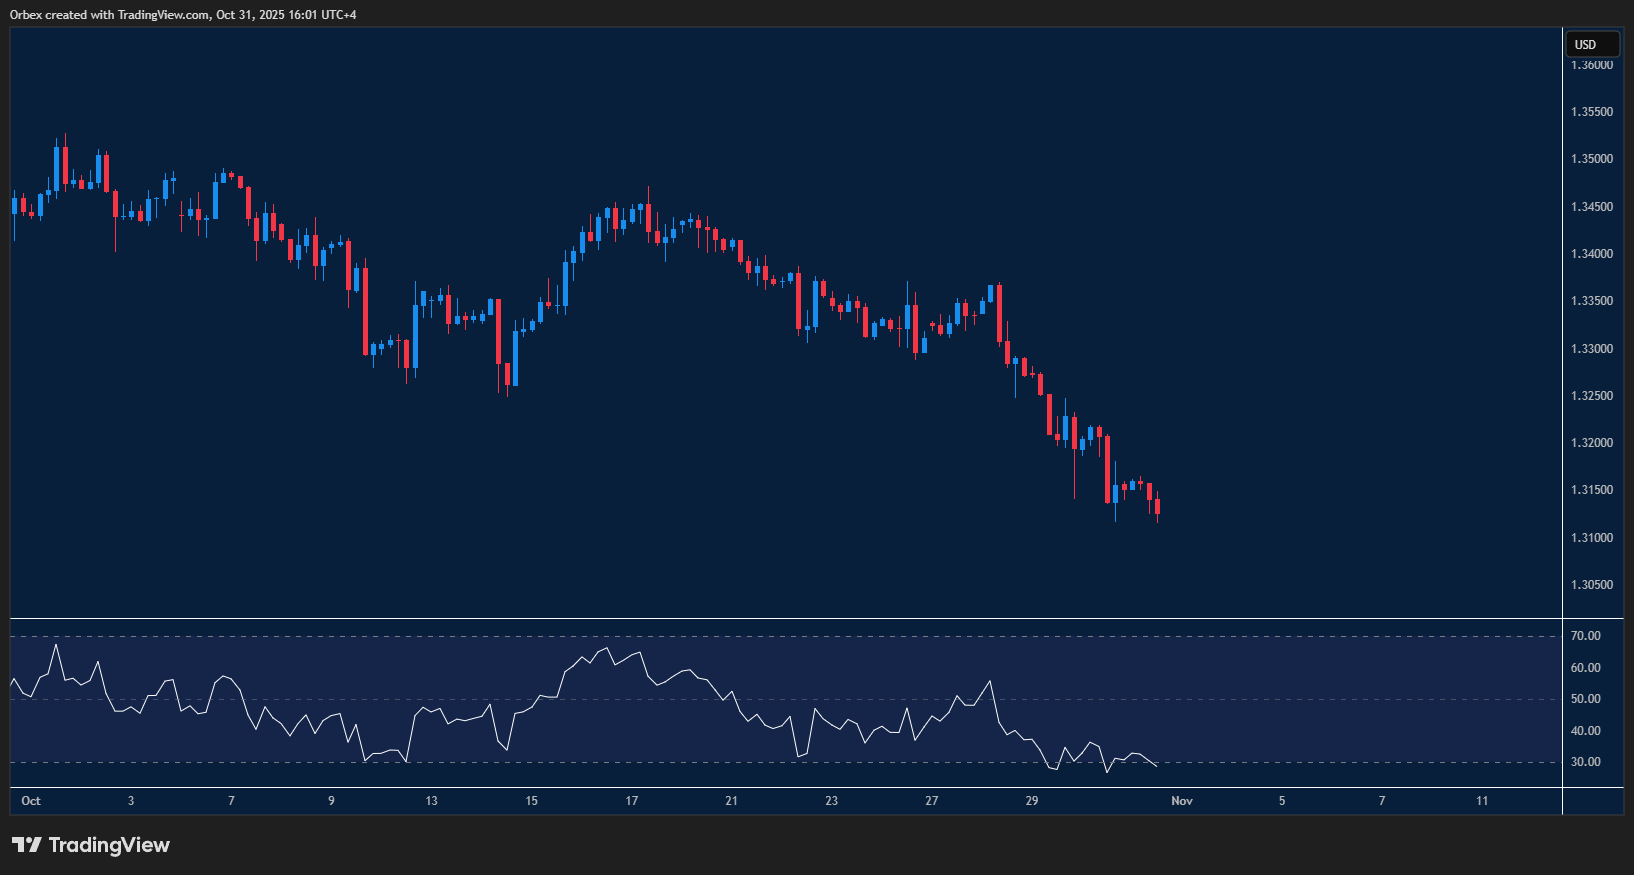The width and height of the screenshot is (1634, 875).
Task: Click date label 17 on time axis
Action: [632, 801]
